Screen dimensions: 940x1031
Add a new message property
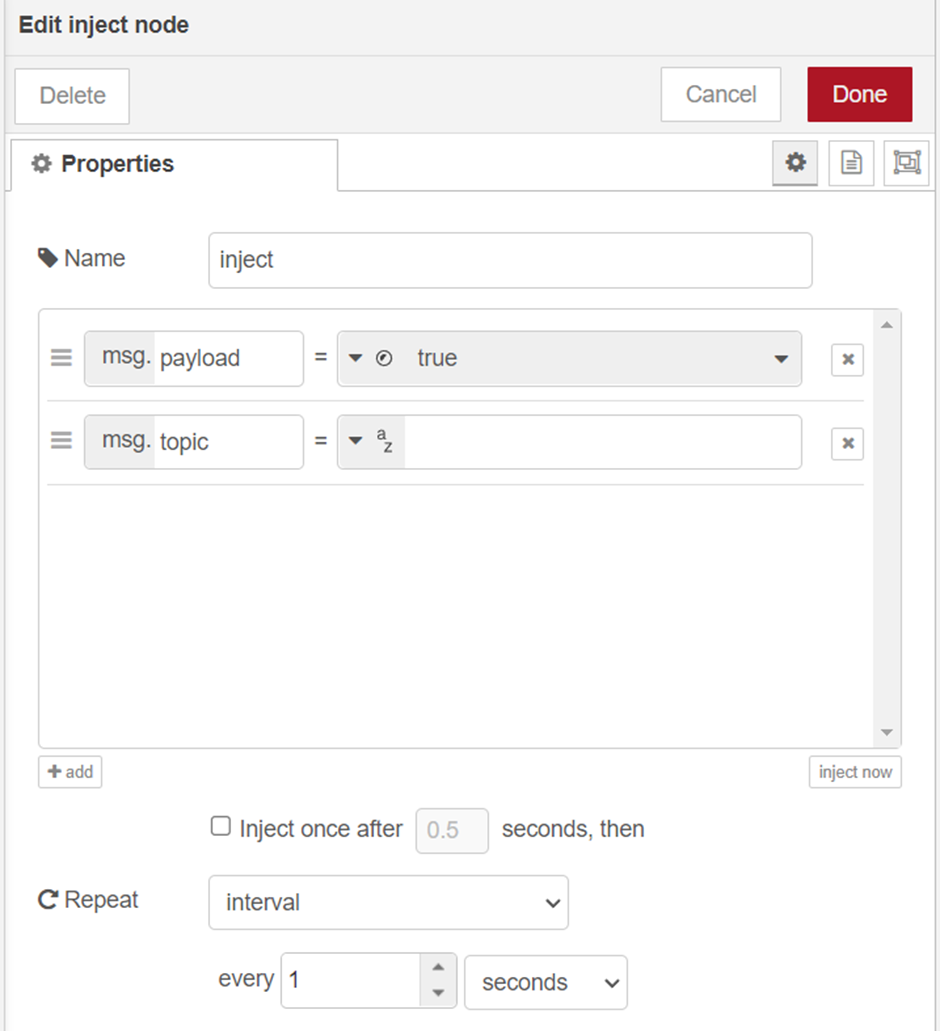pyautogui.click(x=70, y=772)
